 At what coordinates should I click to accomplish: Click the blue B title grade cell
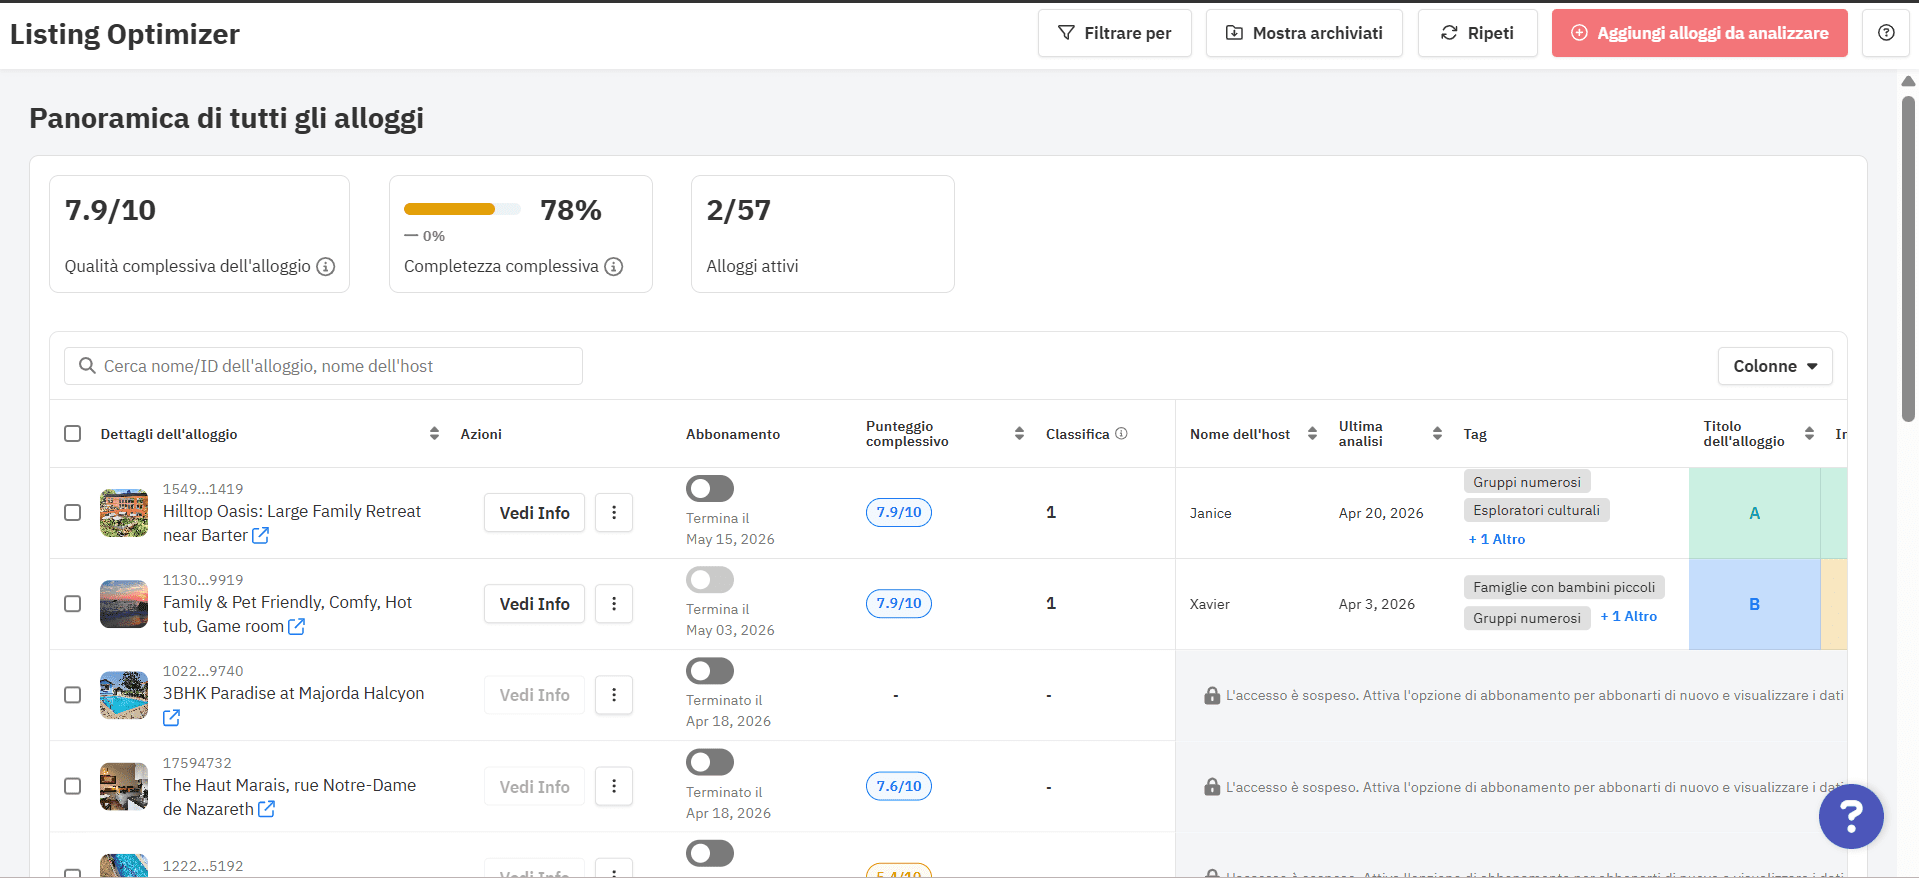point(1754,604)
